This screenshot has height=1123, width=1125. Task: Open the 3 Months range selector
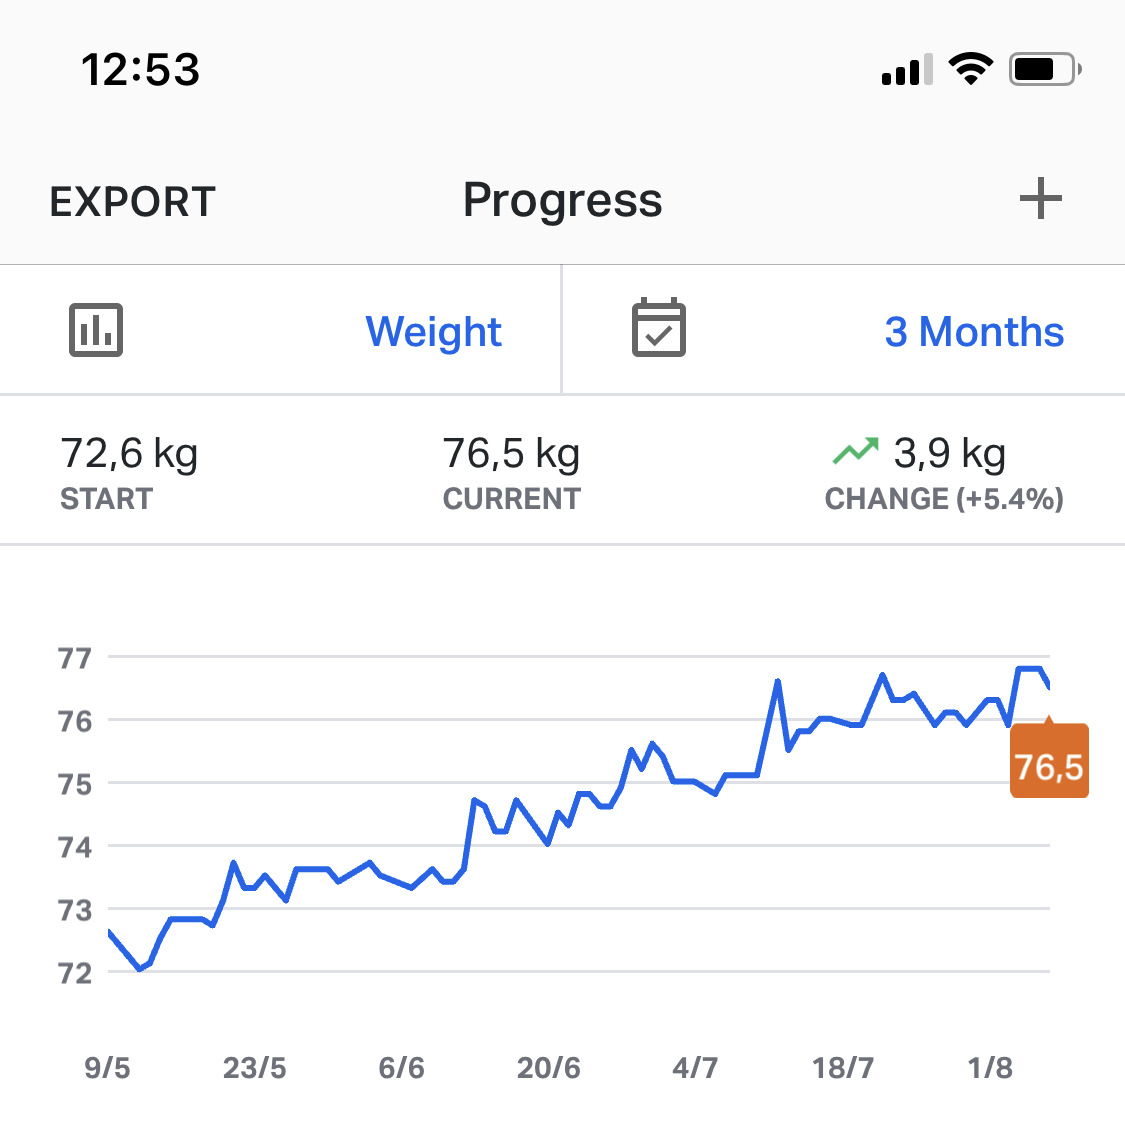(974, 331)
